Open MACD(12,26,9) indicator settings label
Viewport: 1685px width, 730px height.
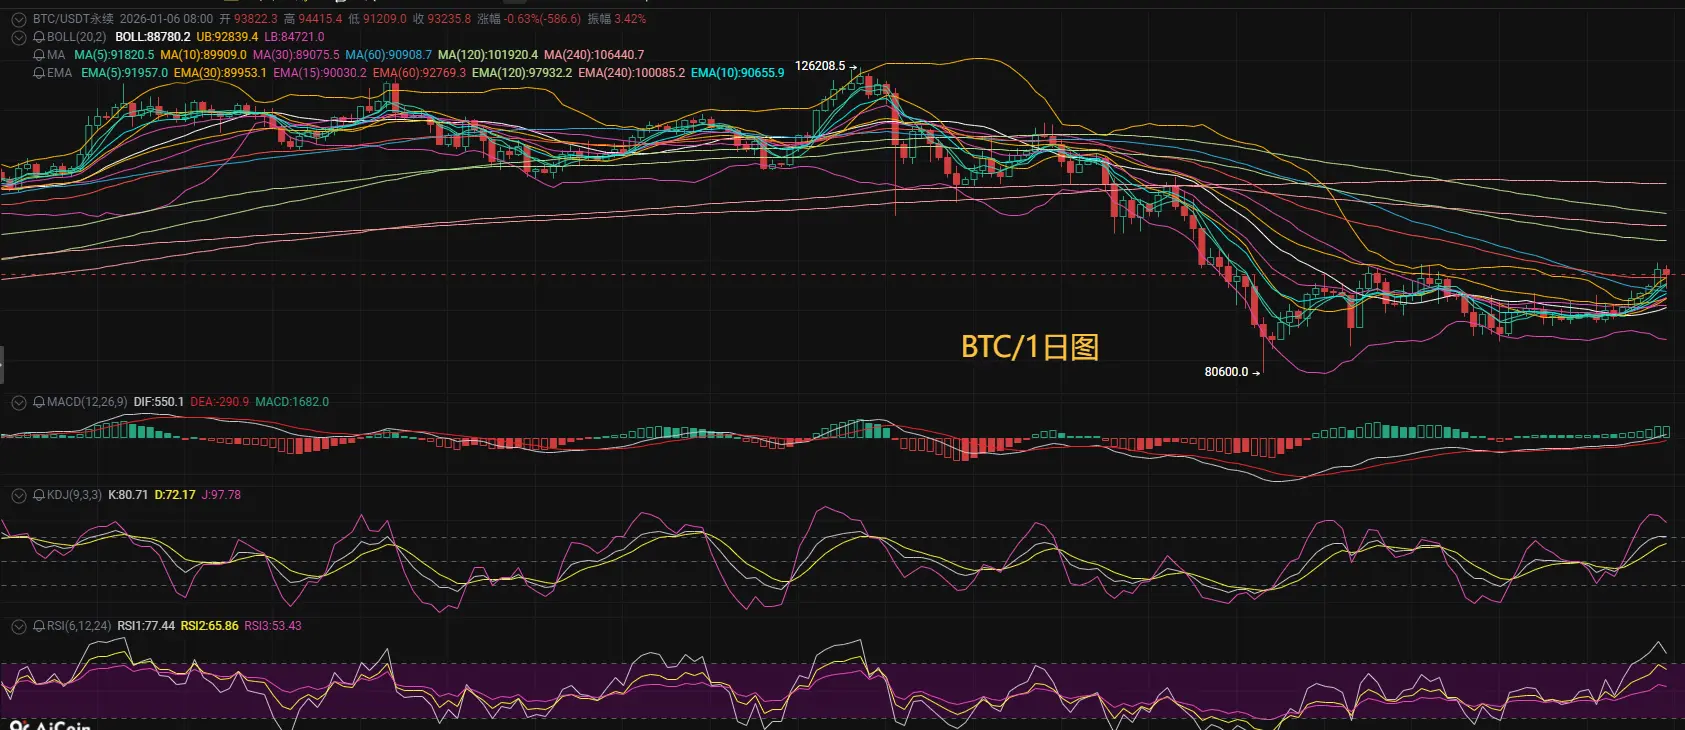pyautogui.click(x=87, y=402)
